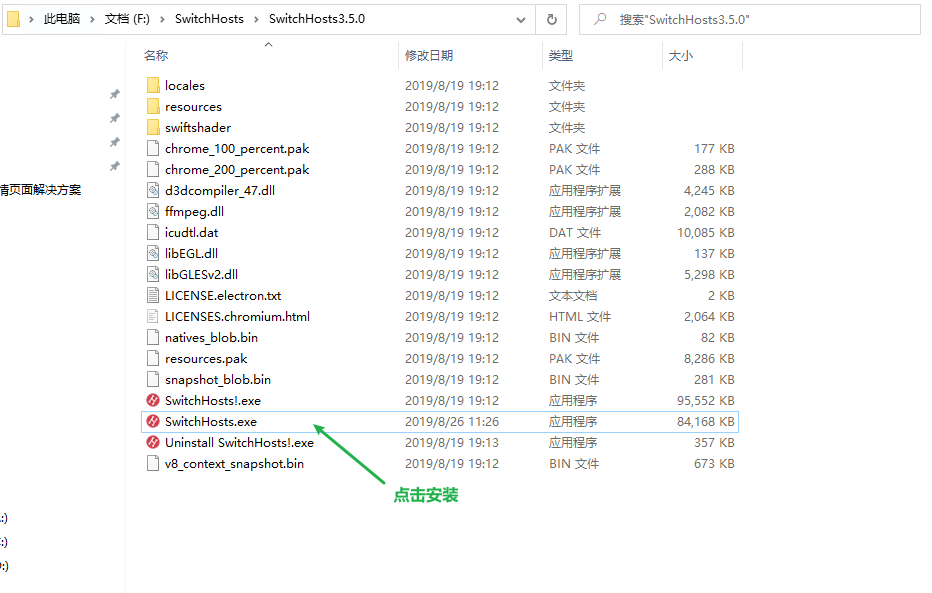This screenshot has height=593, width=932.
Task: Select the resources.pak file icon
Action: [x=153, y=358]
